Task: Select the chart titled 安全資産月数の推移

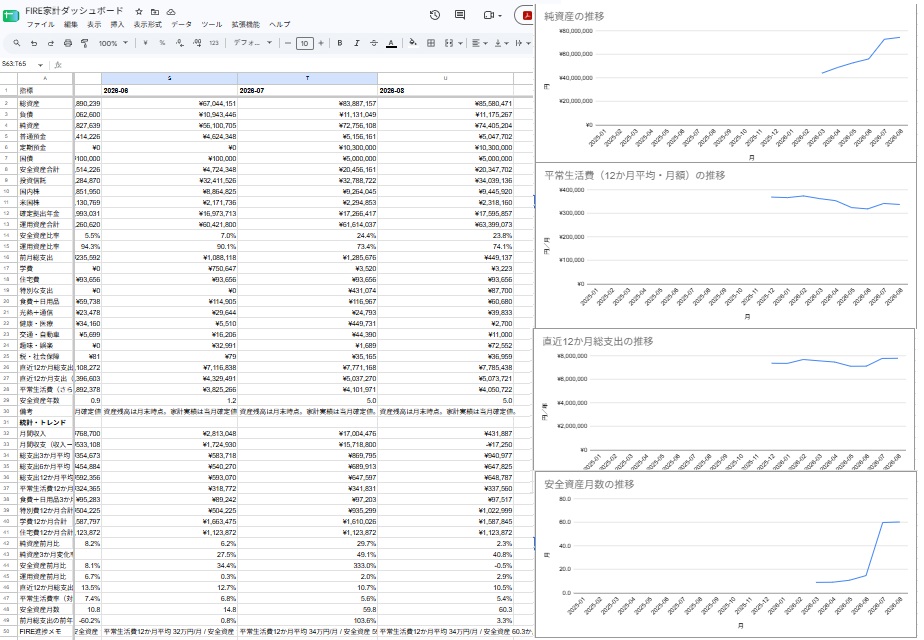Action: pos(724,554)
